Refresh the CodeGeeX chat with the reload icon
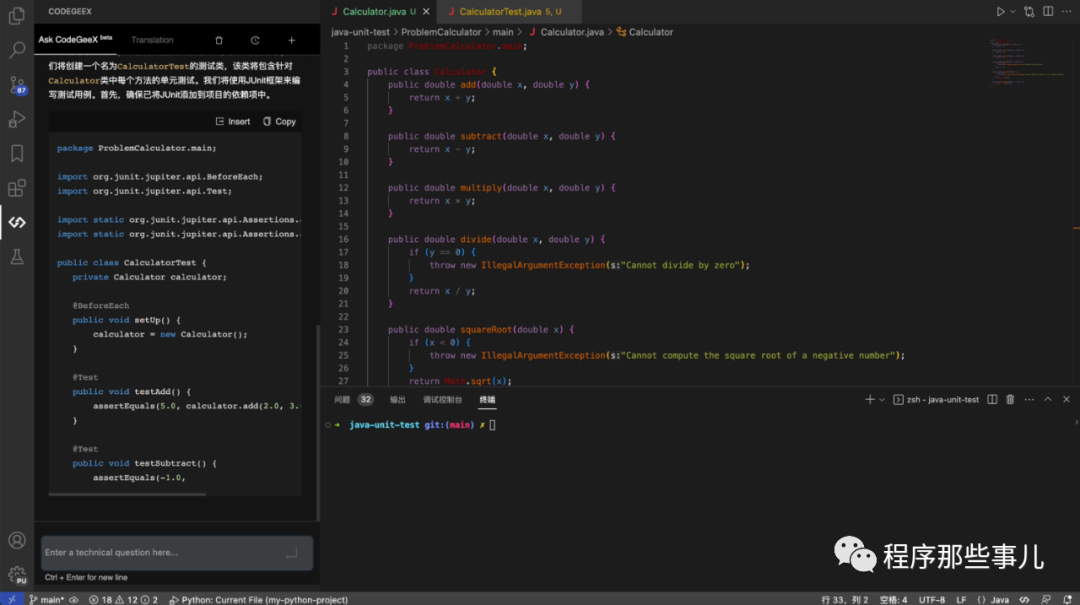Viewport: 1080px width, 605px height. [255, 39]
